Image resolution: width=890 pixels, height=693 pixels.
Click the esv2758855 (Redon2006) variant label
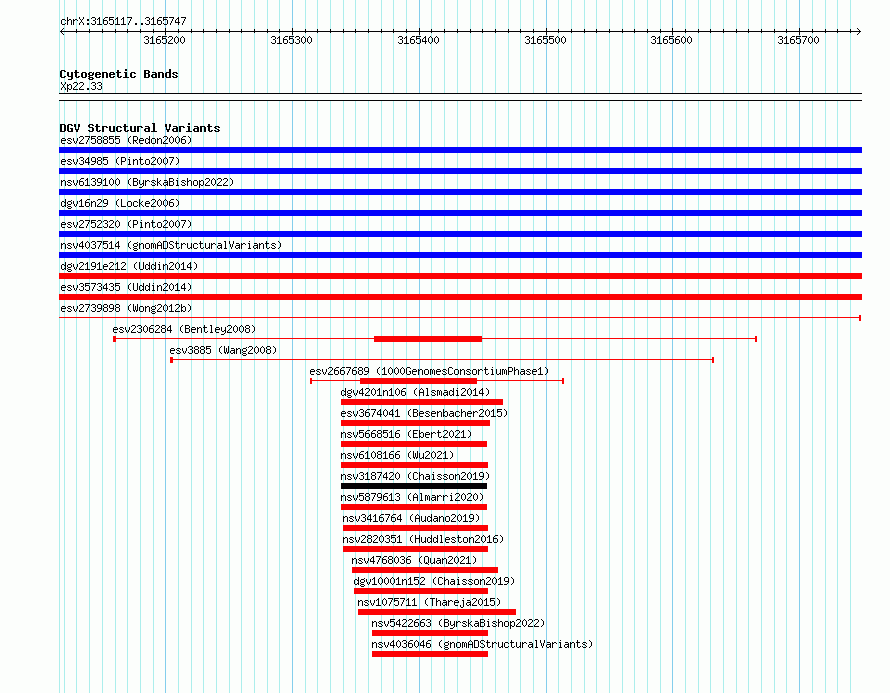tap(126, 140)
